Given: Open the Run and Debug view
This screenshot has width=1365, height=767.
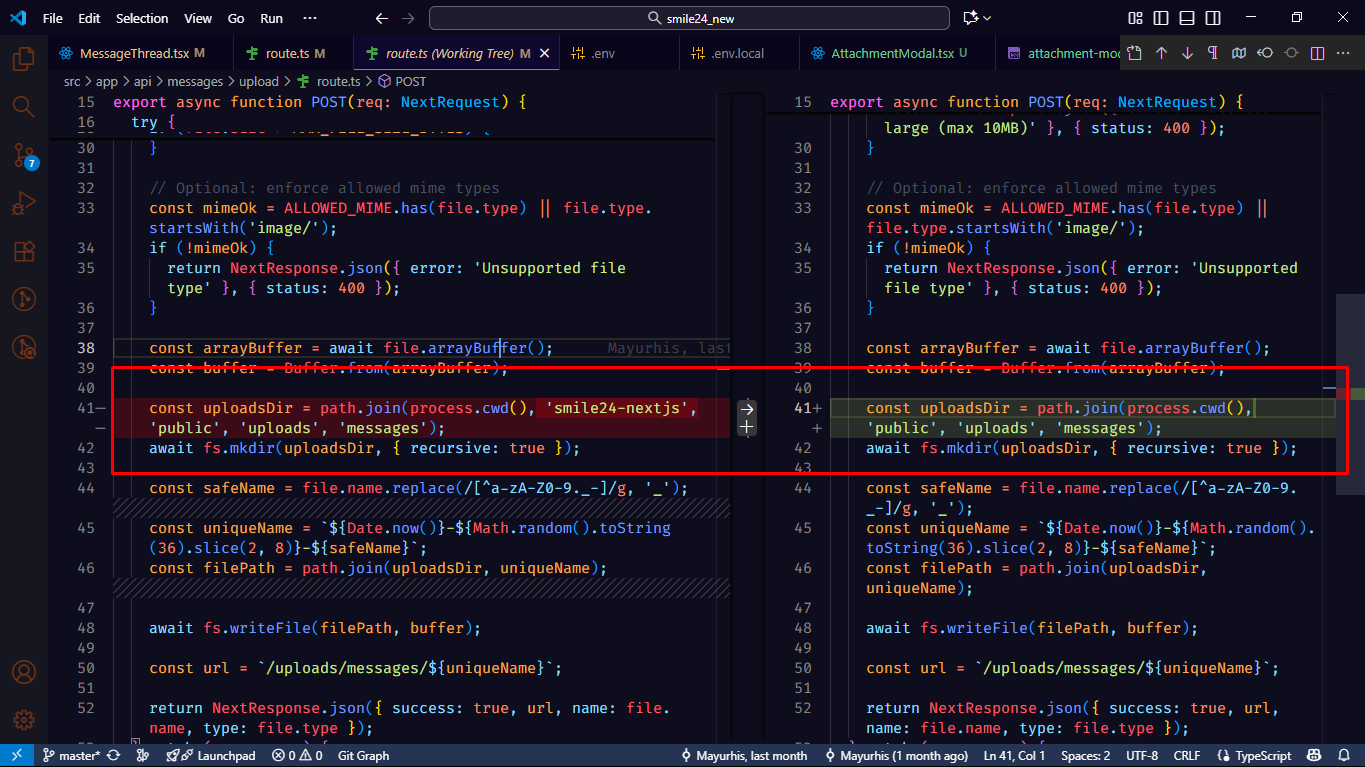Looking at the screenshot, I should coord(24,204).
